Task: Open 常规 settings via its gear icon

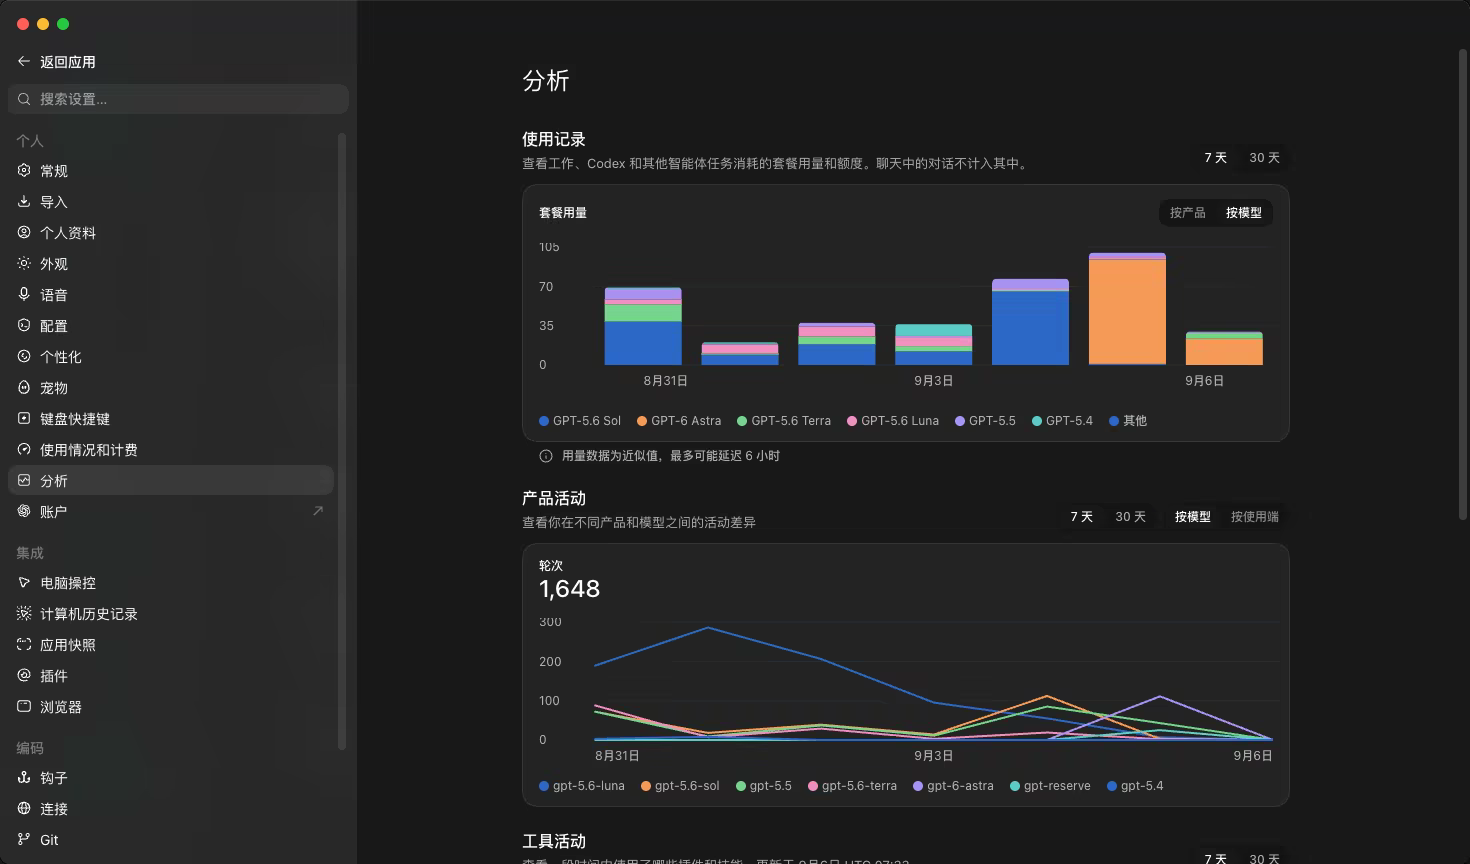Action: click(x=24, y=171)
